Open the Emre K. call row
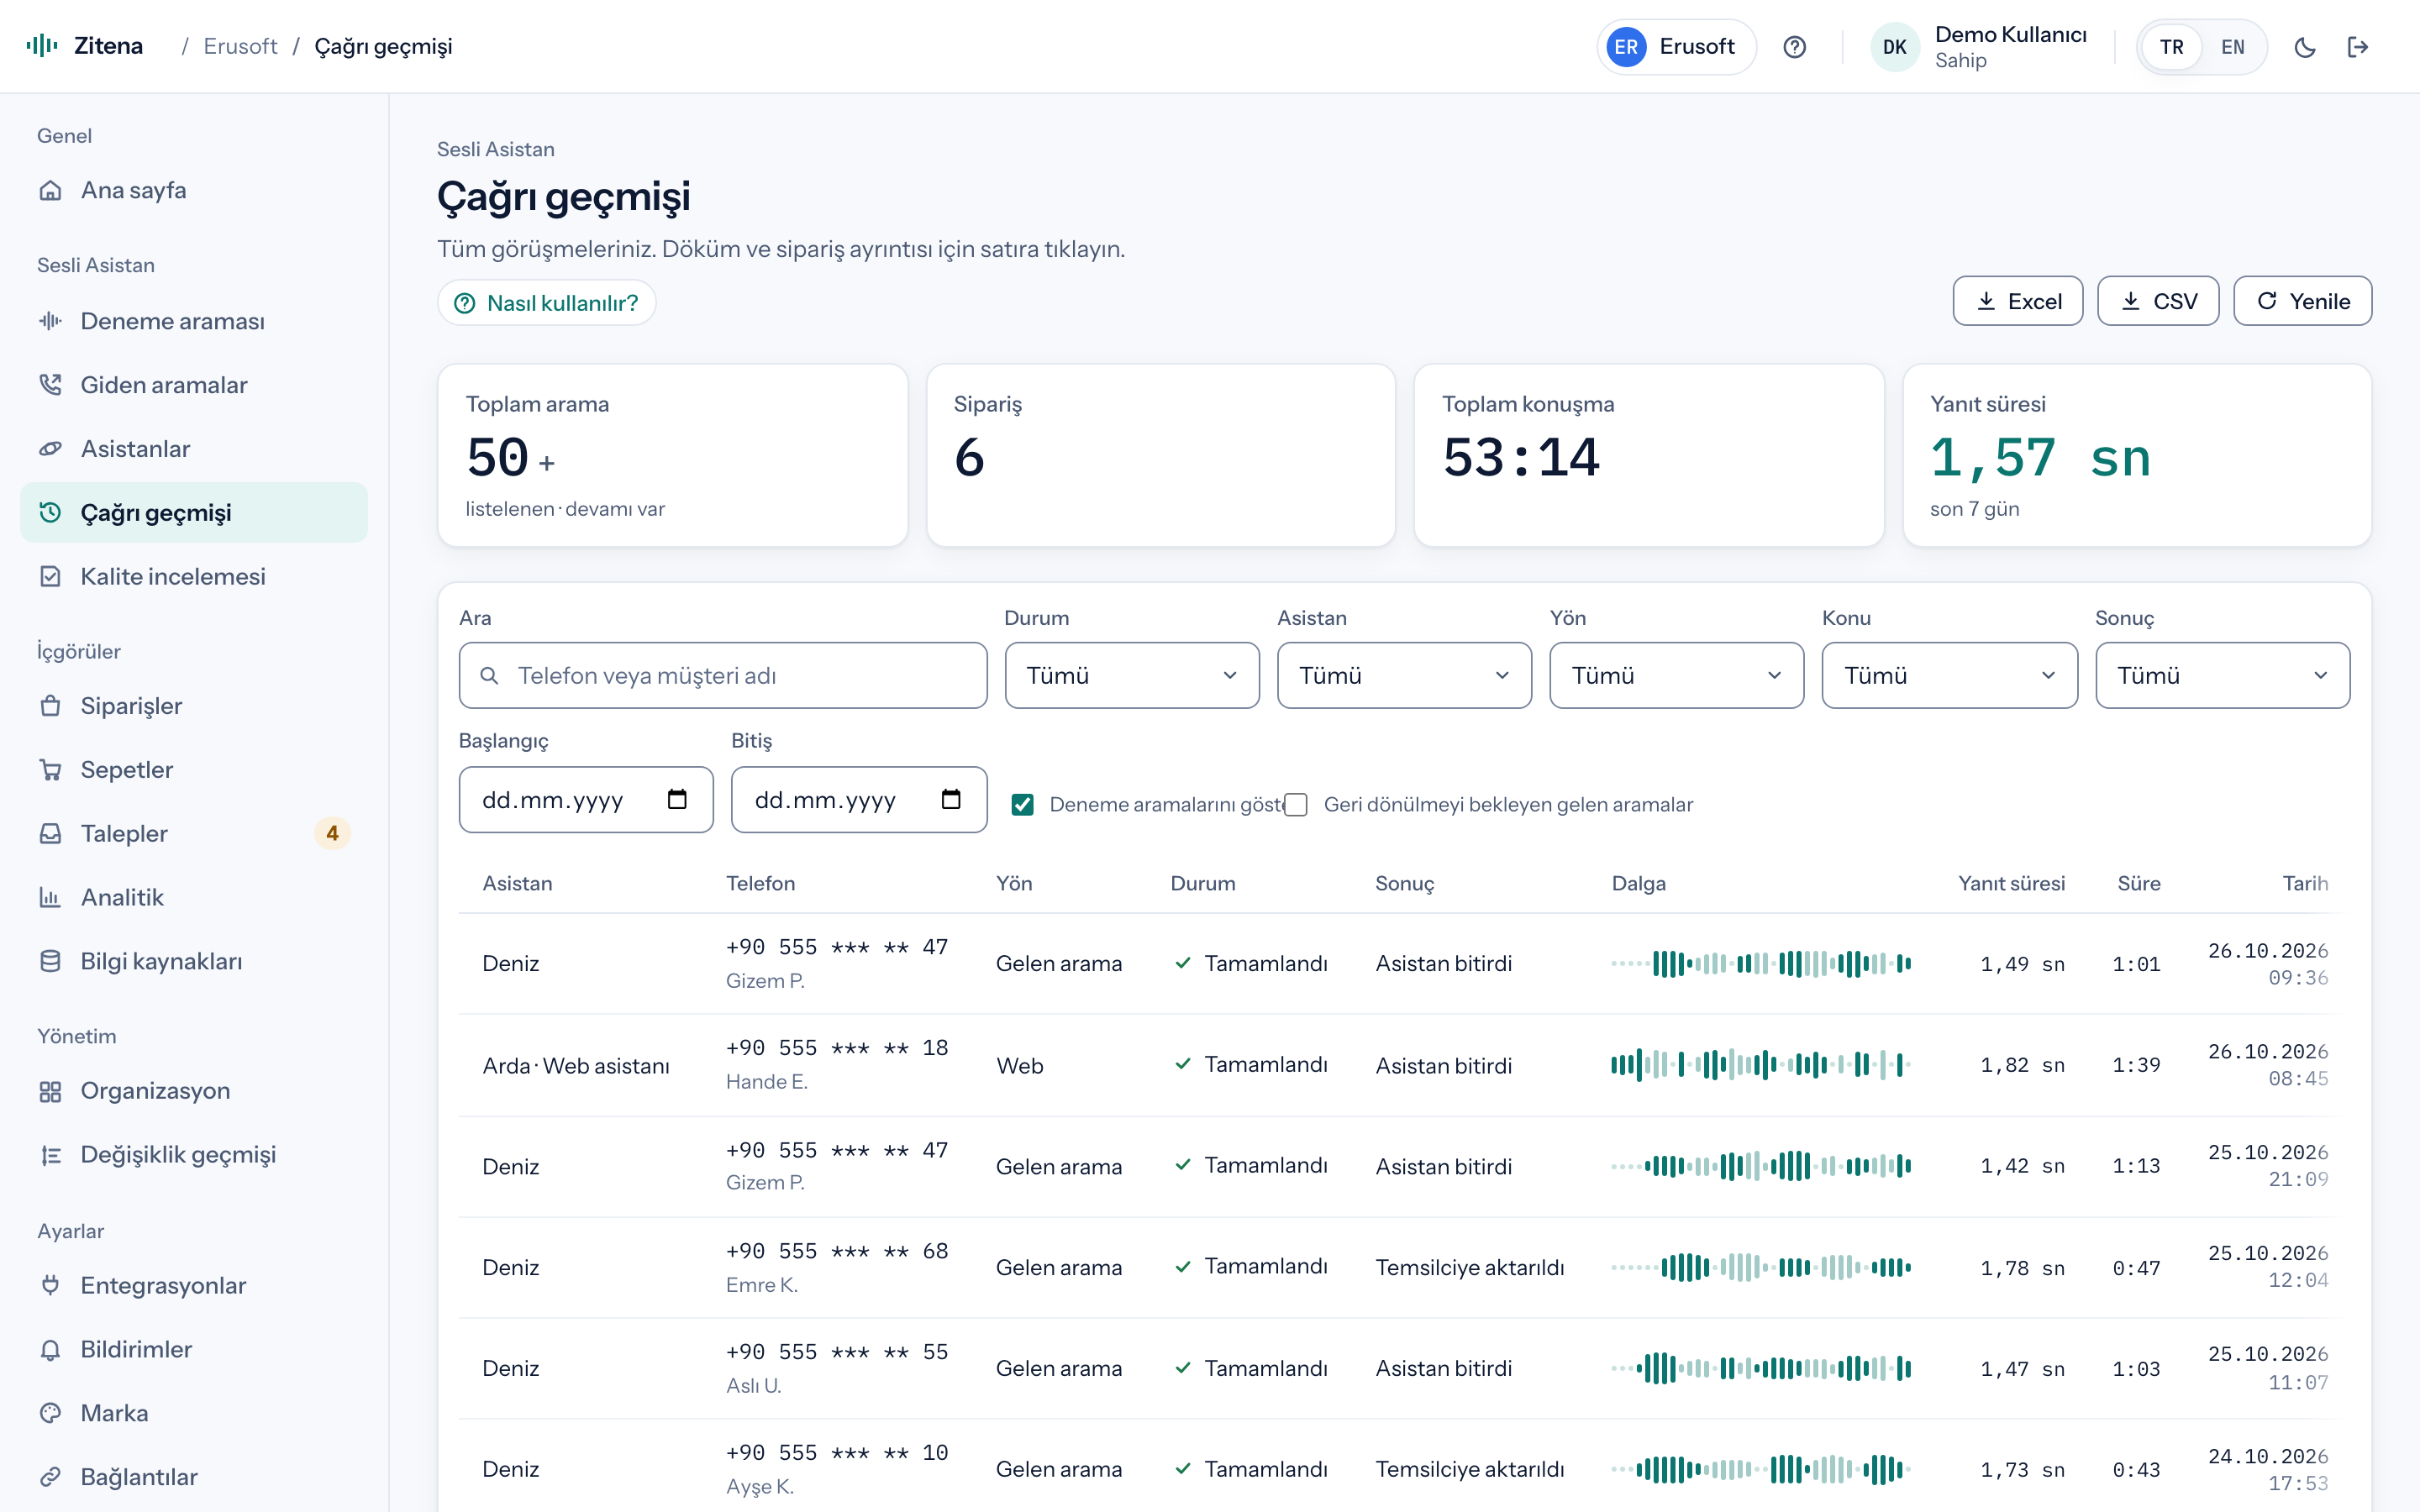The height and width of the screenshot is (1512, 2420). pos(1404,1267)
